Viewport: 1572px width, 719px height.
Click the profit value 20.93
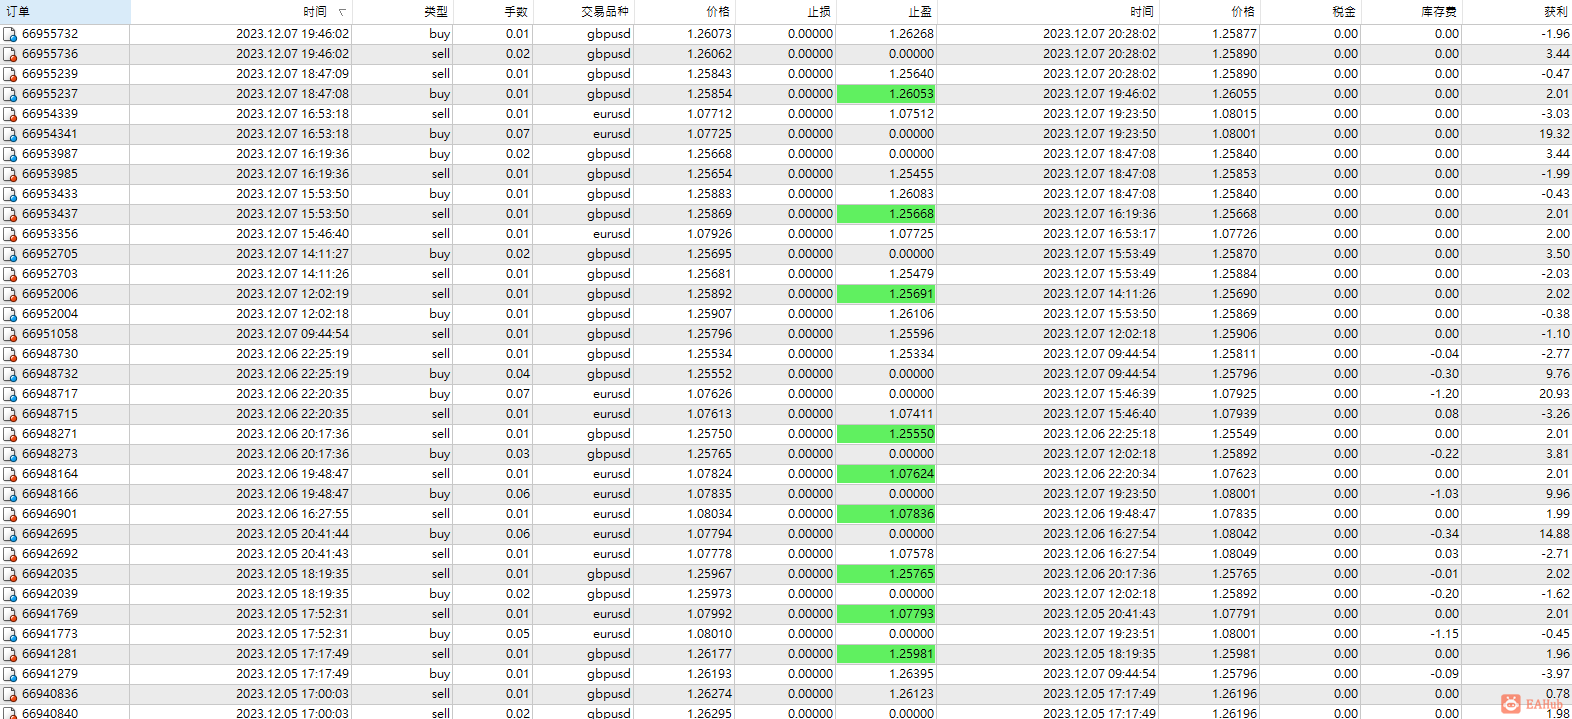coord(1554,394)
